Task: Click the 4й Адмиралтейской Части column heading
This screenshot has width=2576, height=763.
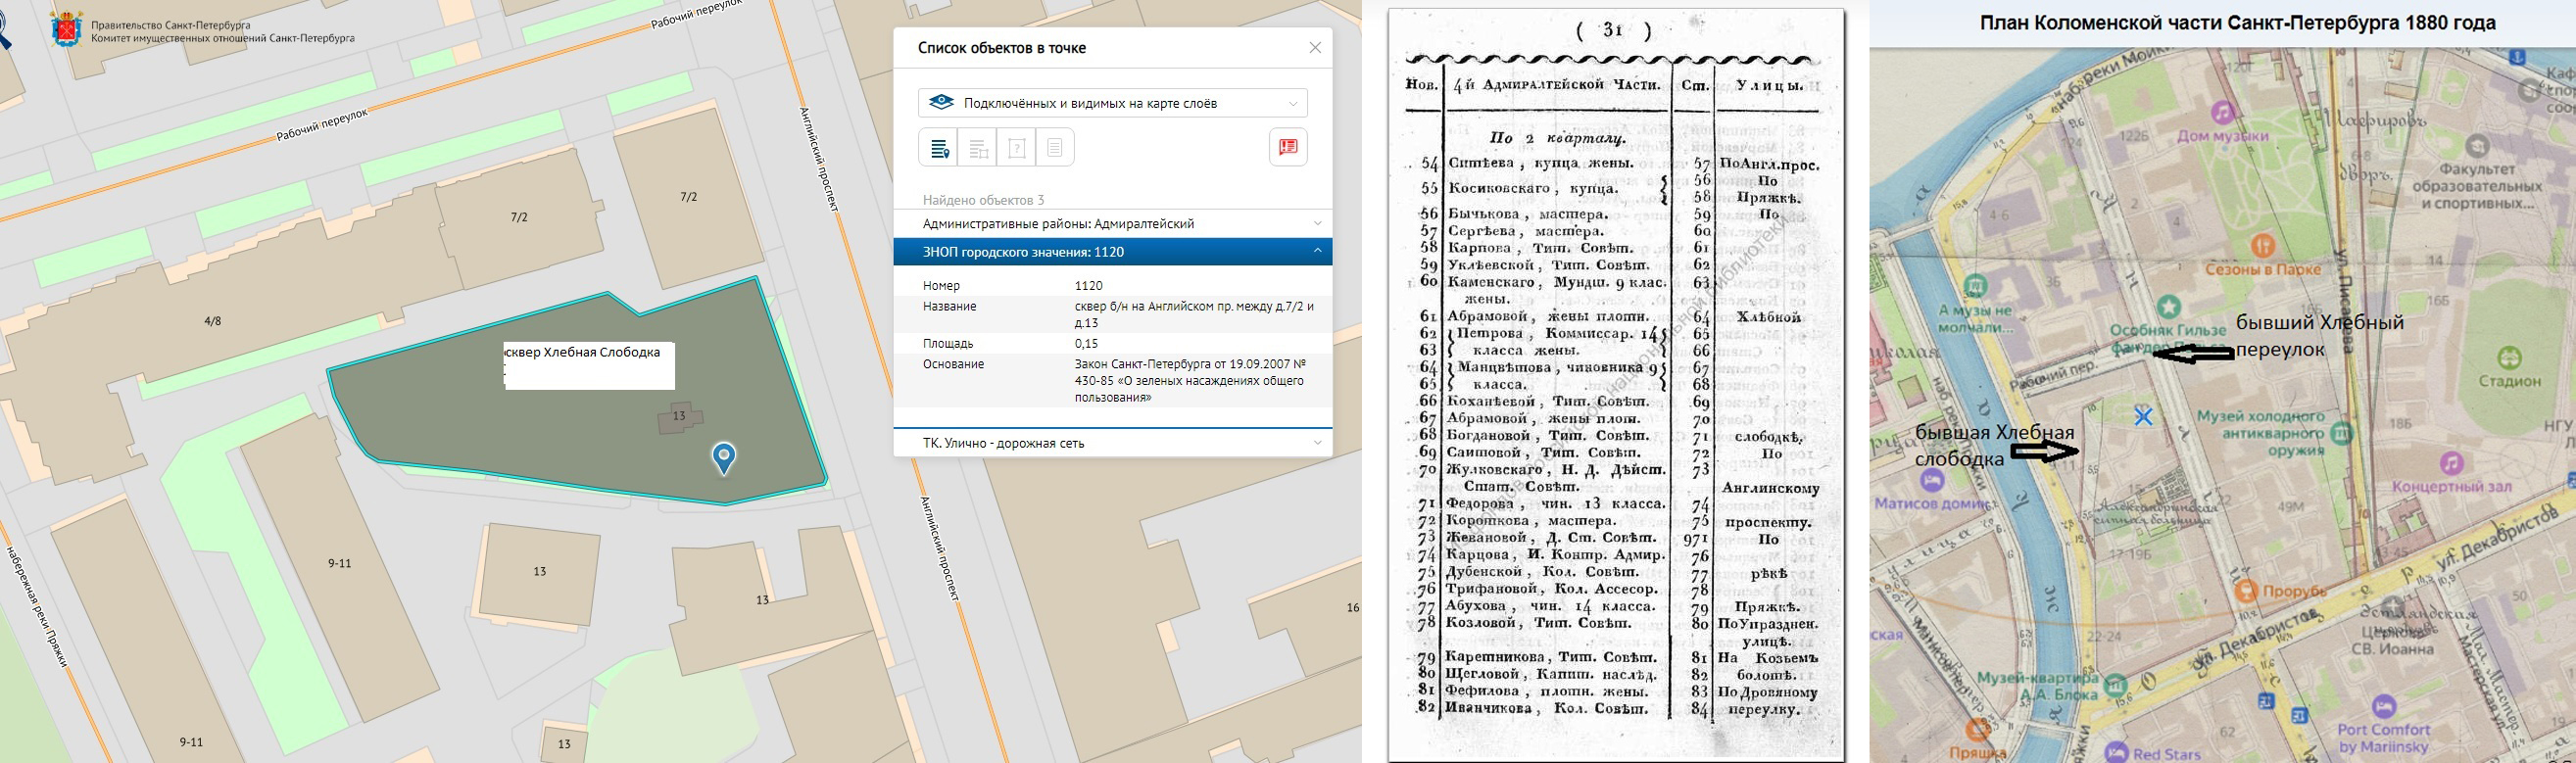Action: coord(1556,84)
